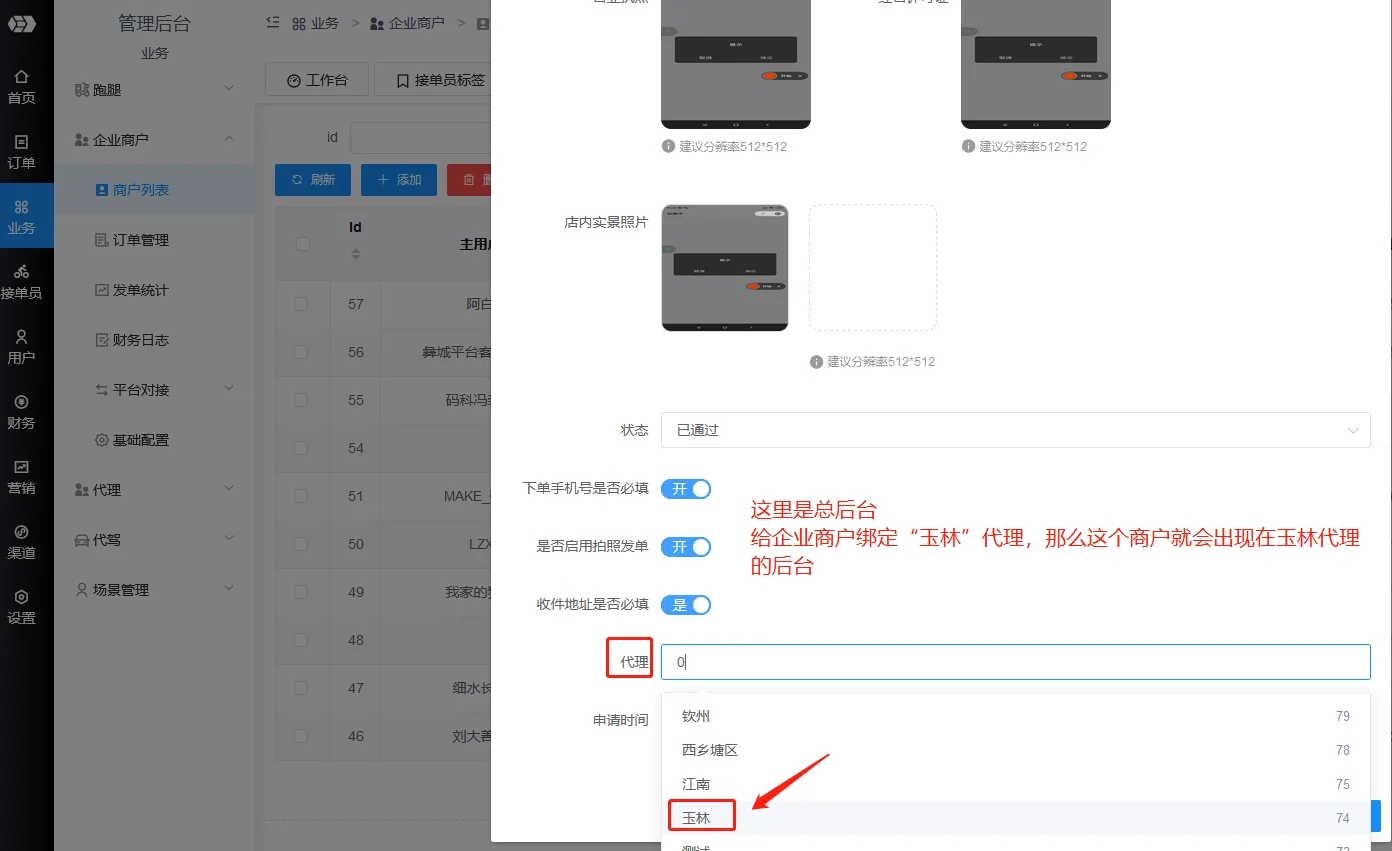Switch to the 工作台 tab

317,80
